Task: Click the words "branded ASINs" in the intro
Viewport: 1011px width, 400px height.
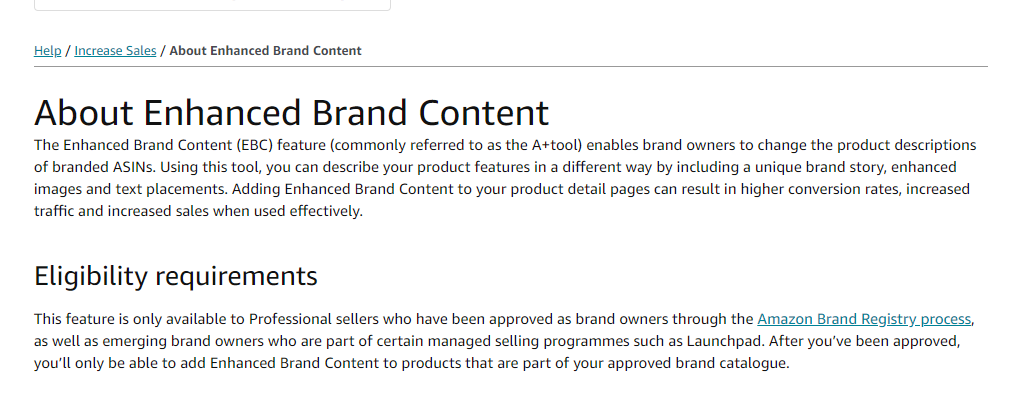Action: [x=102, y=167]
